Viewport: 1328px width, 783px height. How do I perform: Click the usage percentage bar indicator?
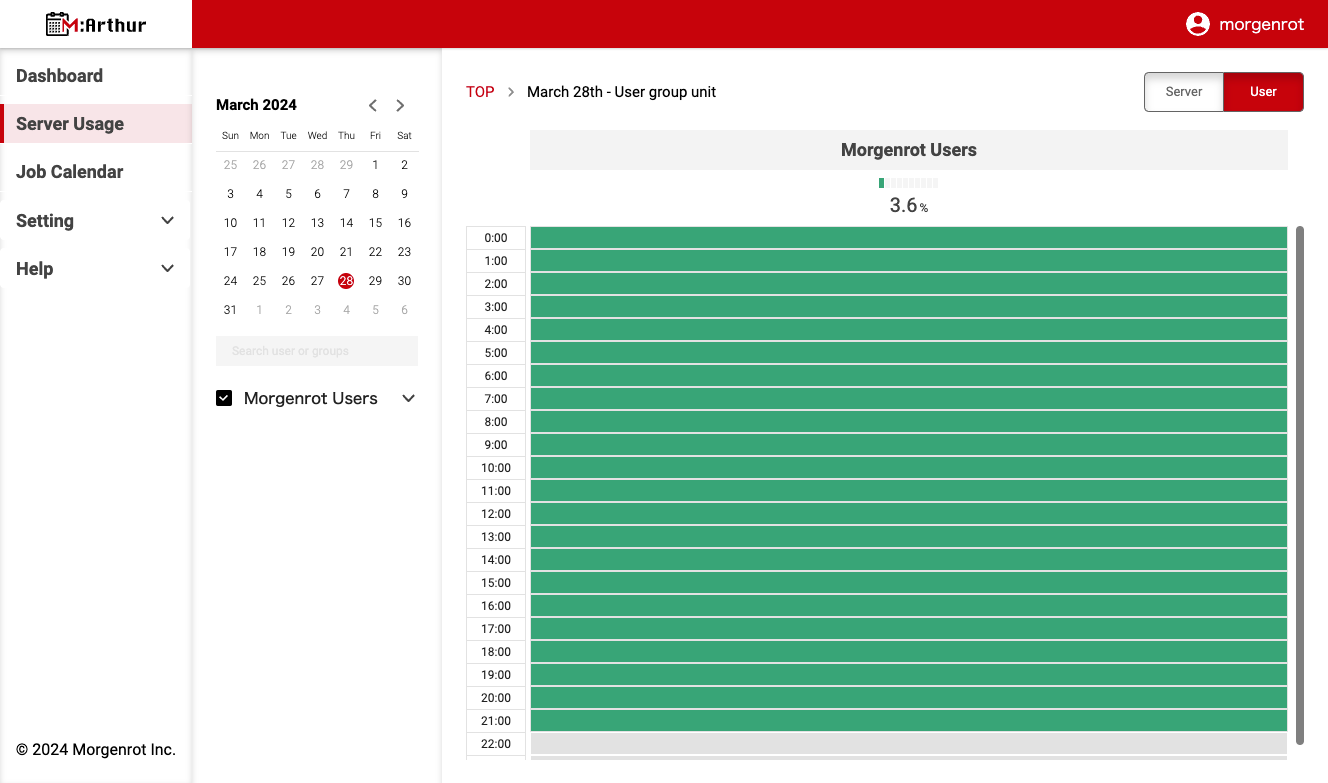pos(908,183)
